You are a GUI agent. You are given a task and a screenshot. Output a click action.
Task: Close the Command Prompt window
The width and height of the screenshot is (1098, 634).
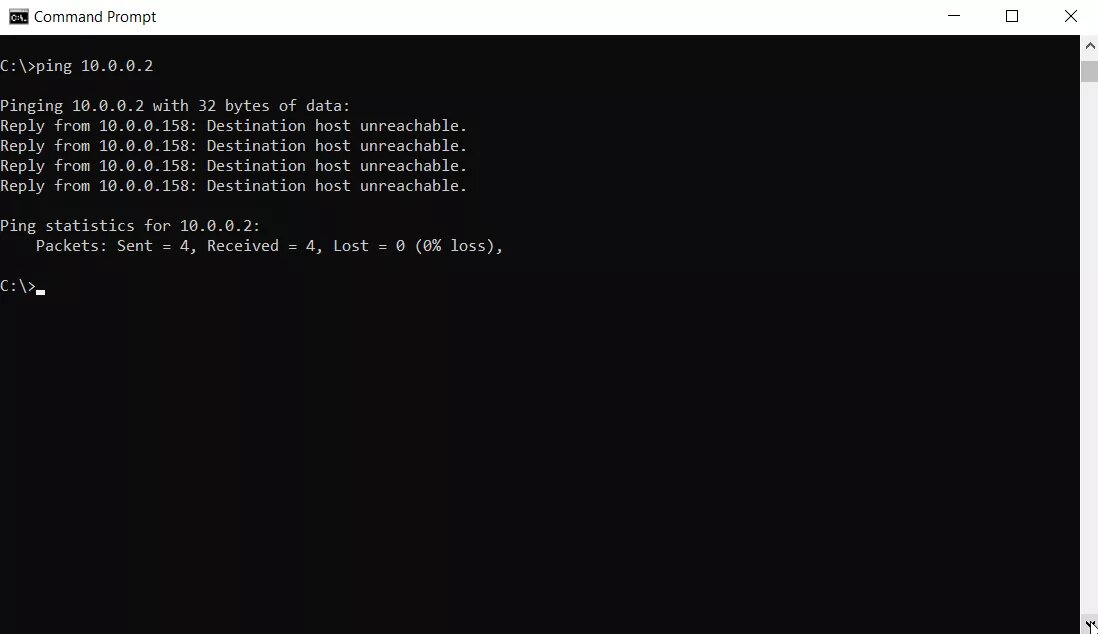1071,16
